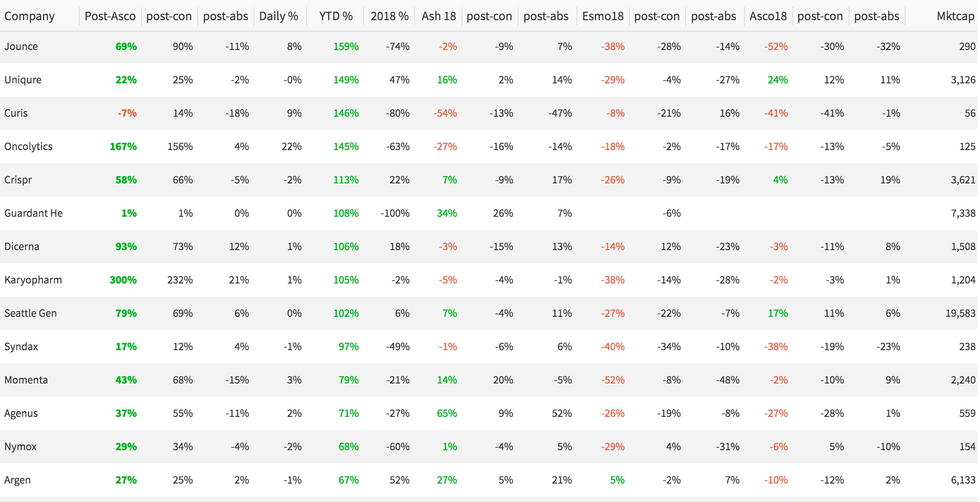Image resolution: width=980 pixels, height=502 pixels.
Task: Select Jounce's 159% YTD cell
Action: [346, 47]
